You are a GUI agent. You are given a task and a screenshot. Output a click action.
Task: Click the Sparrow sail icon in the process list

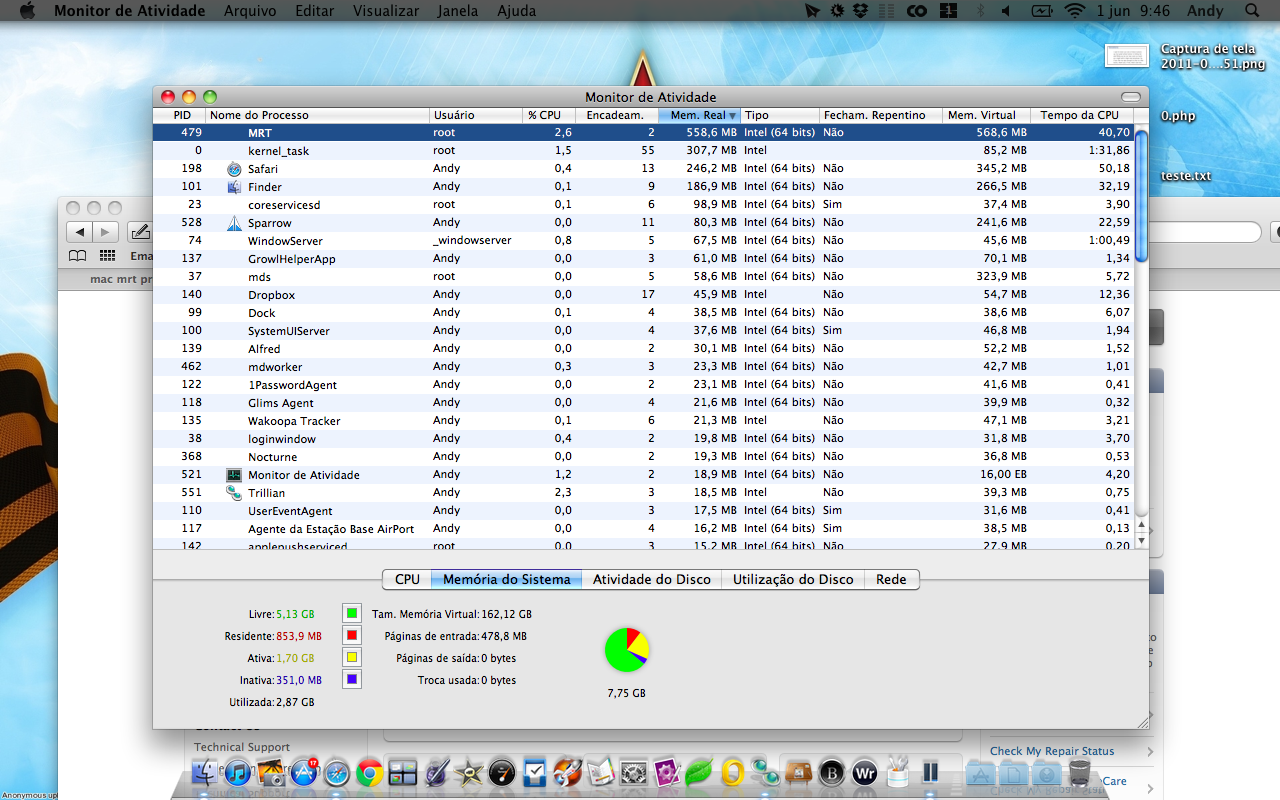[234, 223]
